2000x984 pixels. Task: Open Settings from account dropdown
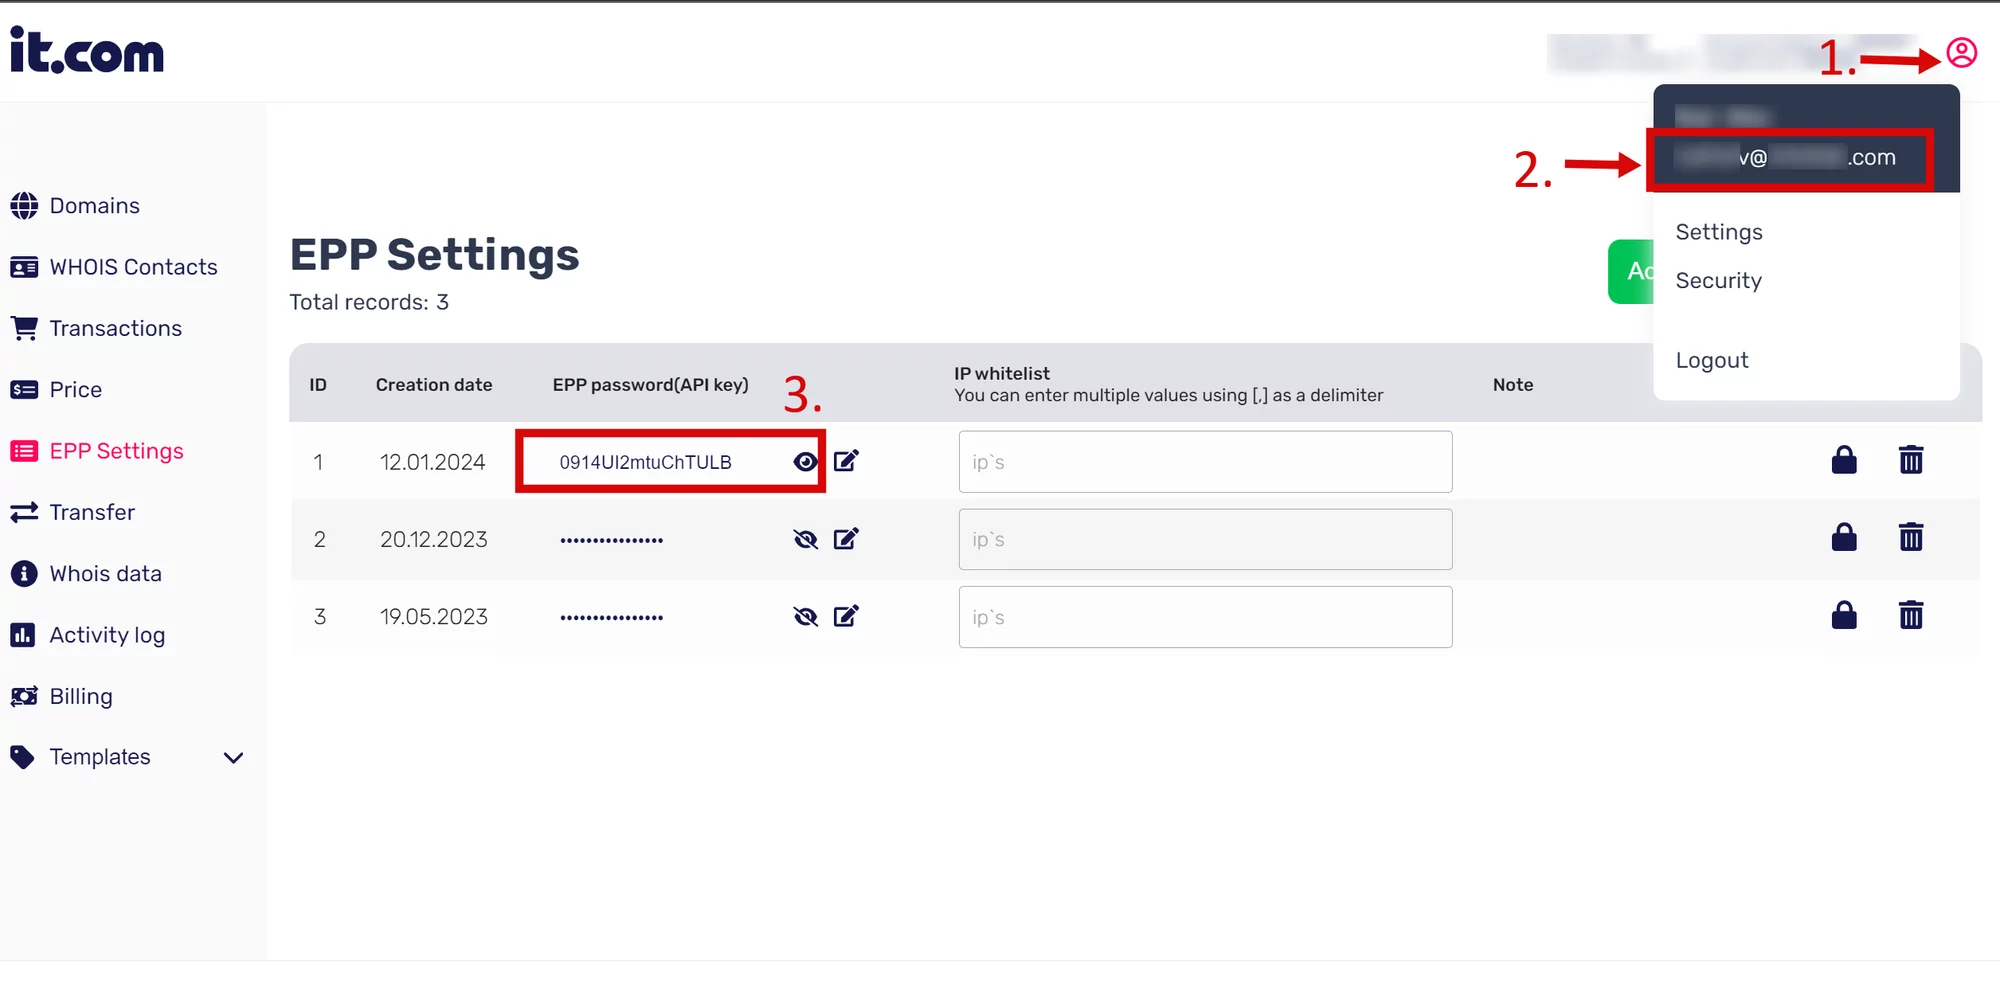[x=1719, y=232]
